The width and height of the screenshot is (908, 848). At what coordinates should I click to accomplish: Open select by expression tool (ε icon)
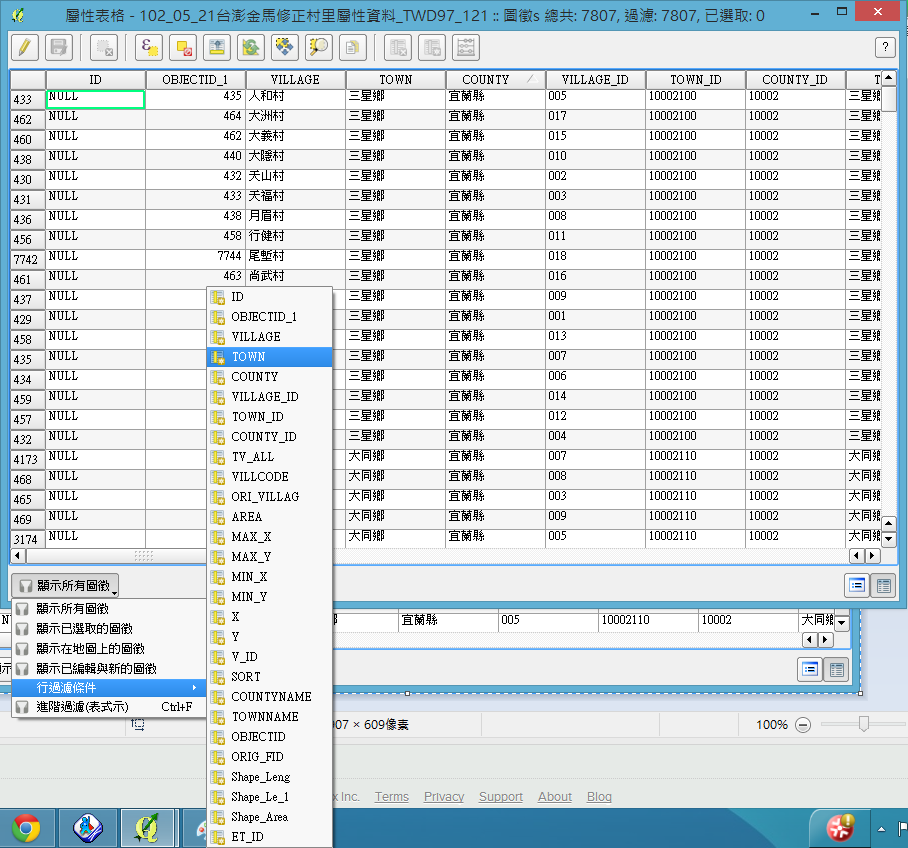[x=150, y=47]
